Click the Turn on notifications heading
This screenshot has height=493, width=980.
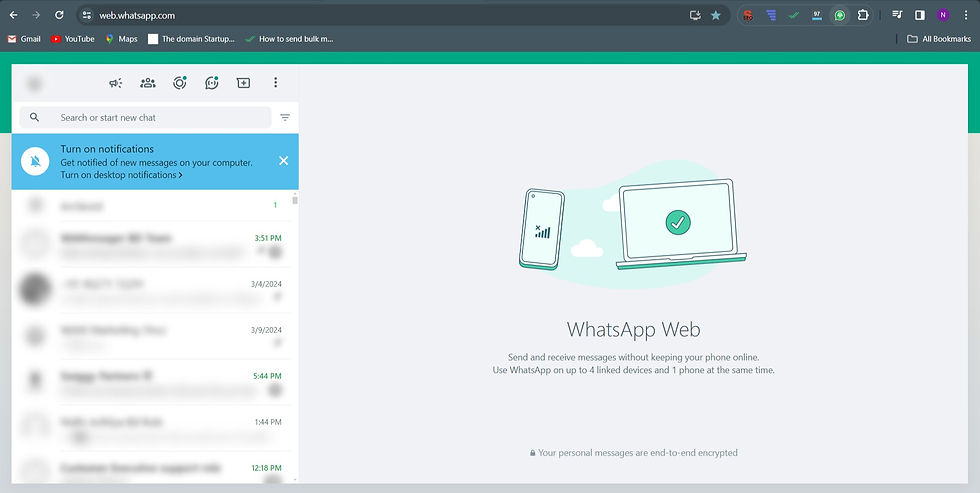click(x=107, y=149)
